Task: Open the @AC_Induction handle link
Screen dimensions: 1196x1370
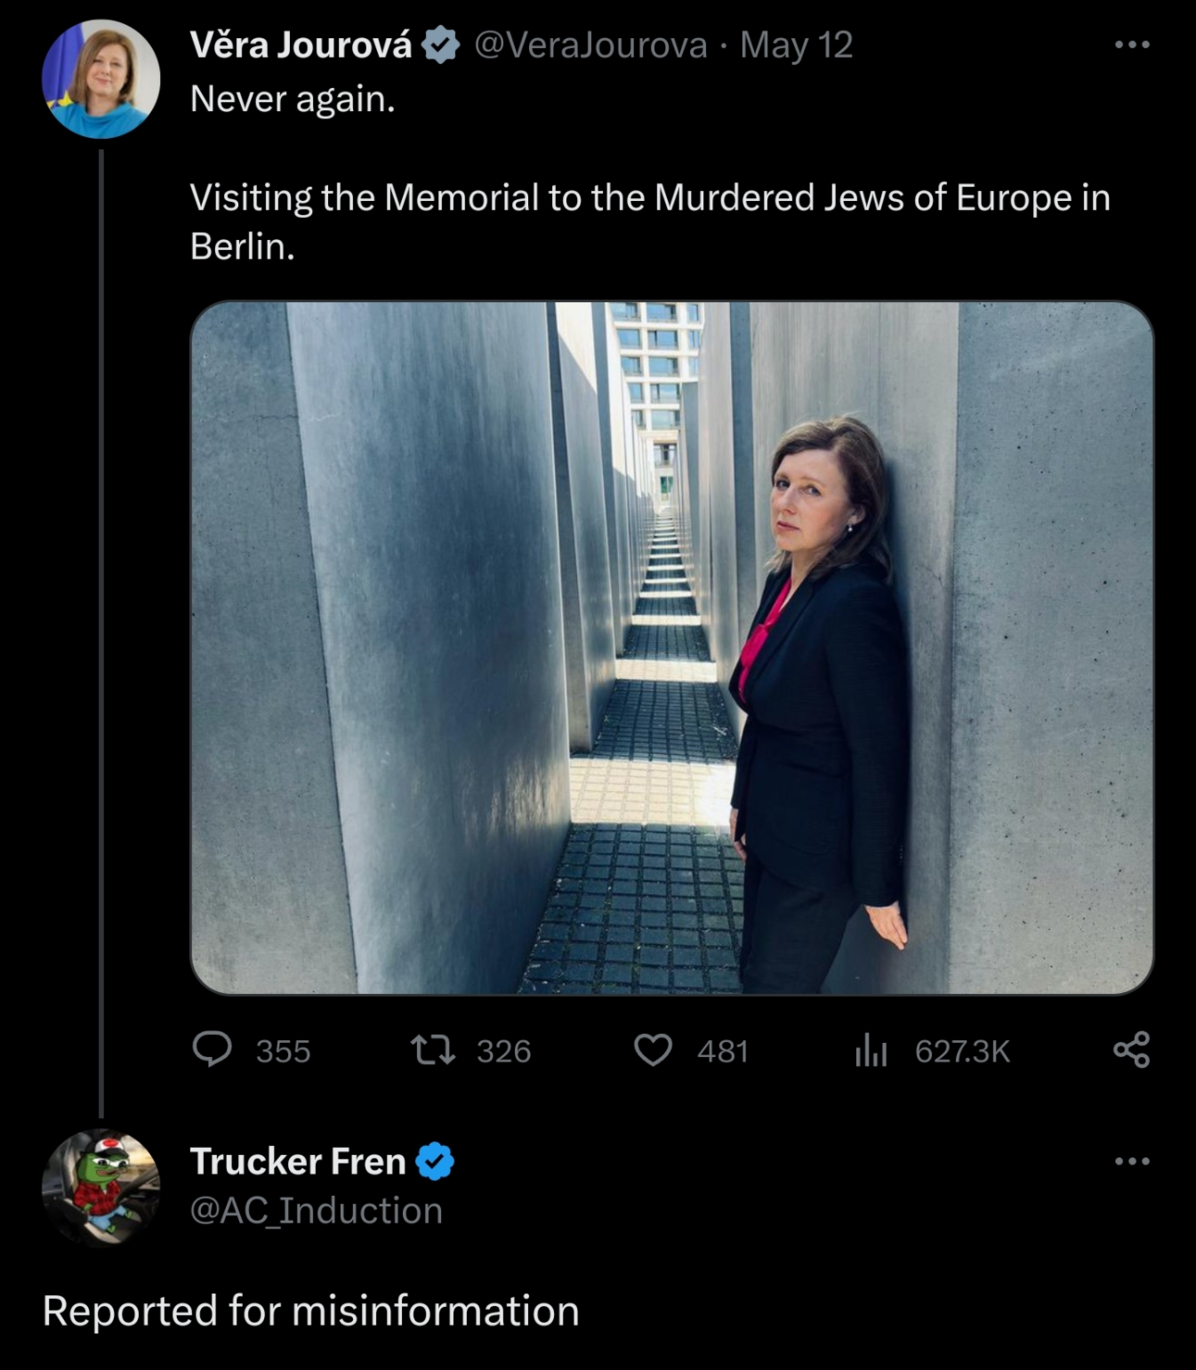Action: (316, 1210)
